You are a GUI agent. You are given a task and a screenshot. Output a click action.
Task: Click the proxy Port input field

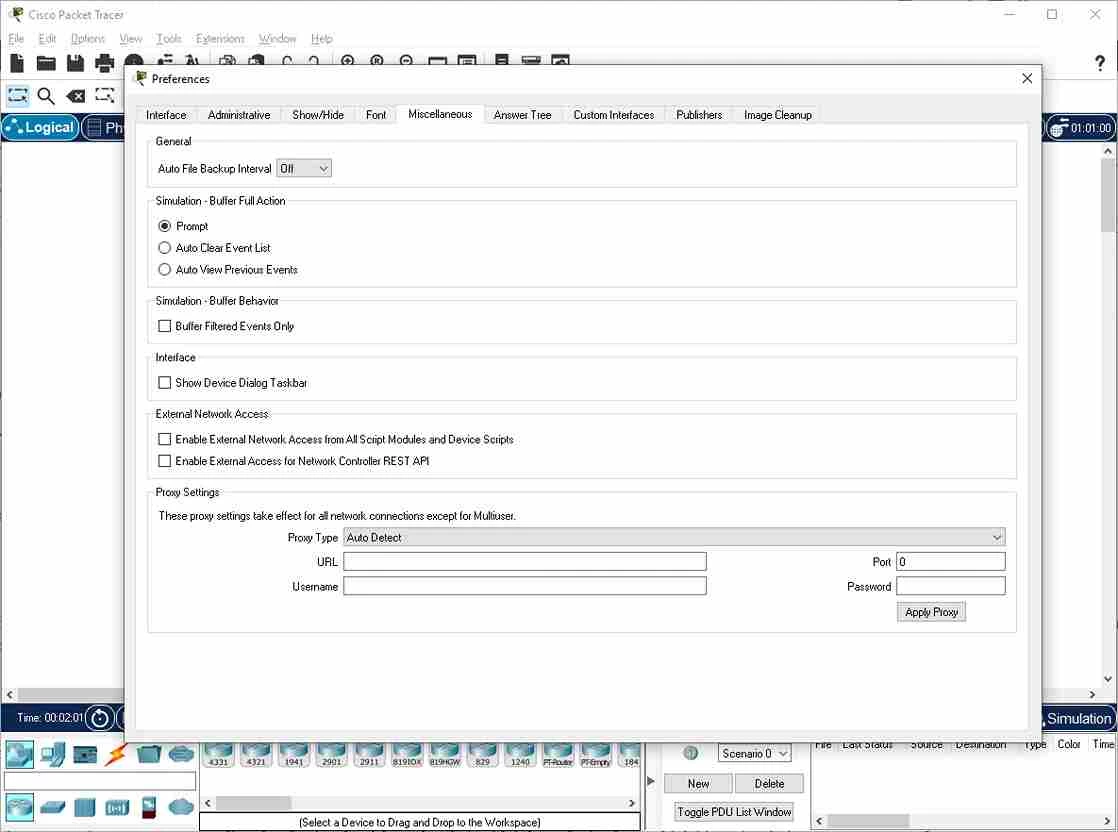951,562
